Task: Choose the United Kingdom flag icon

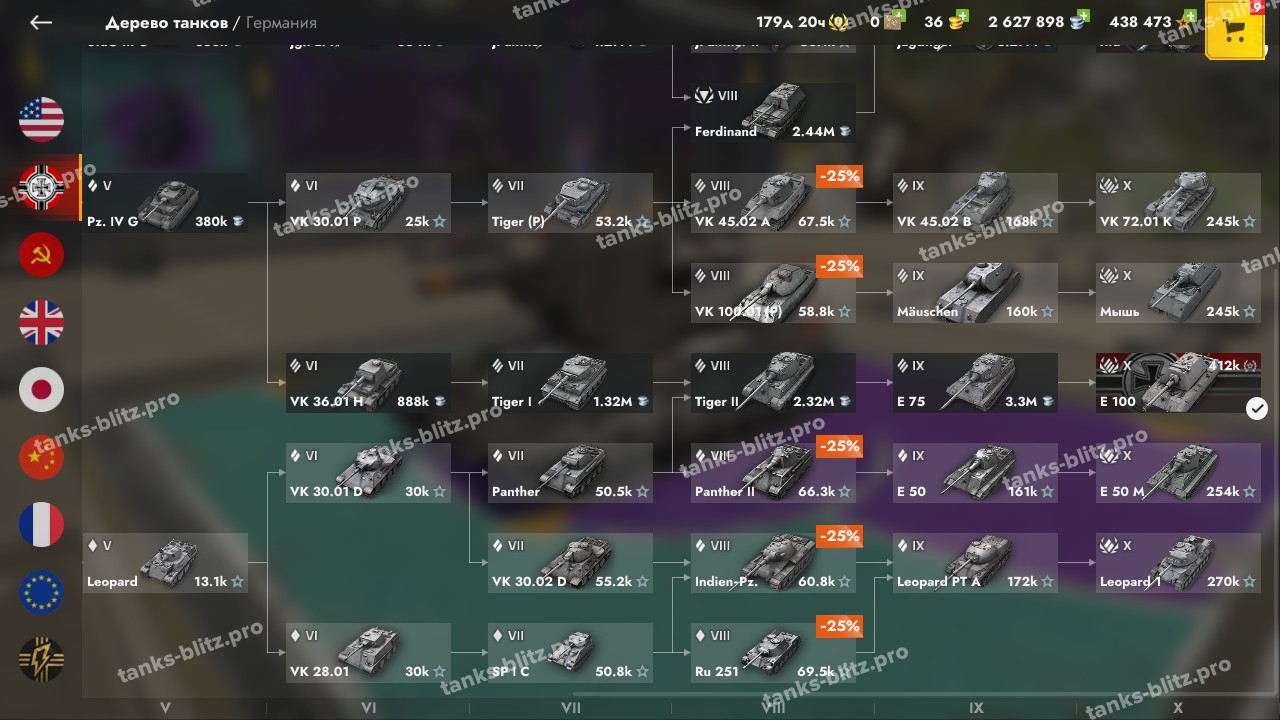Action: pos(41,322)
